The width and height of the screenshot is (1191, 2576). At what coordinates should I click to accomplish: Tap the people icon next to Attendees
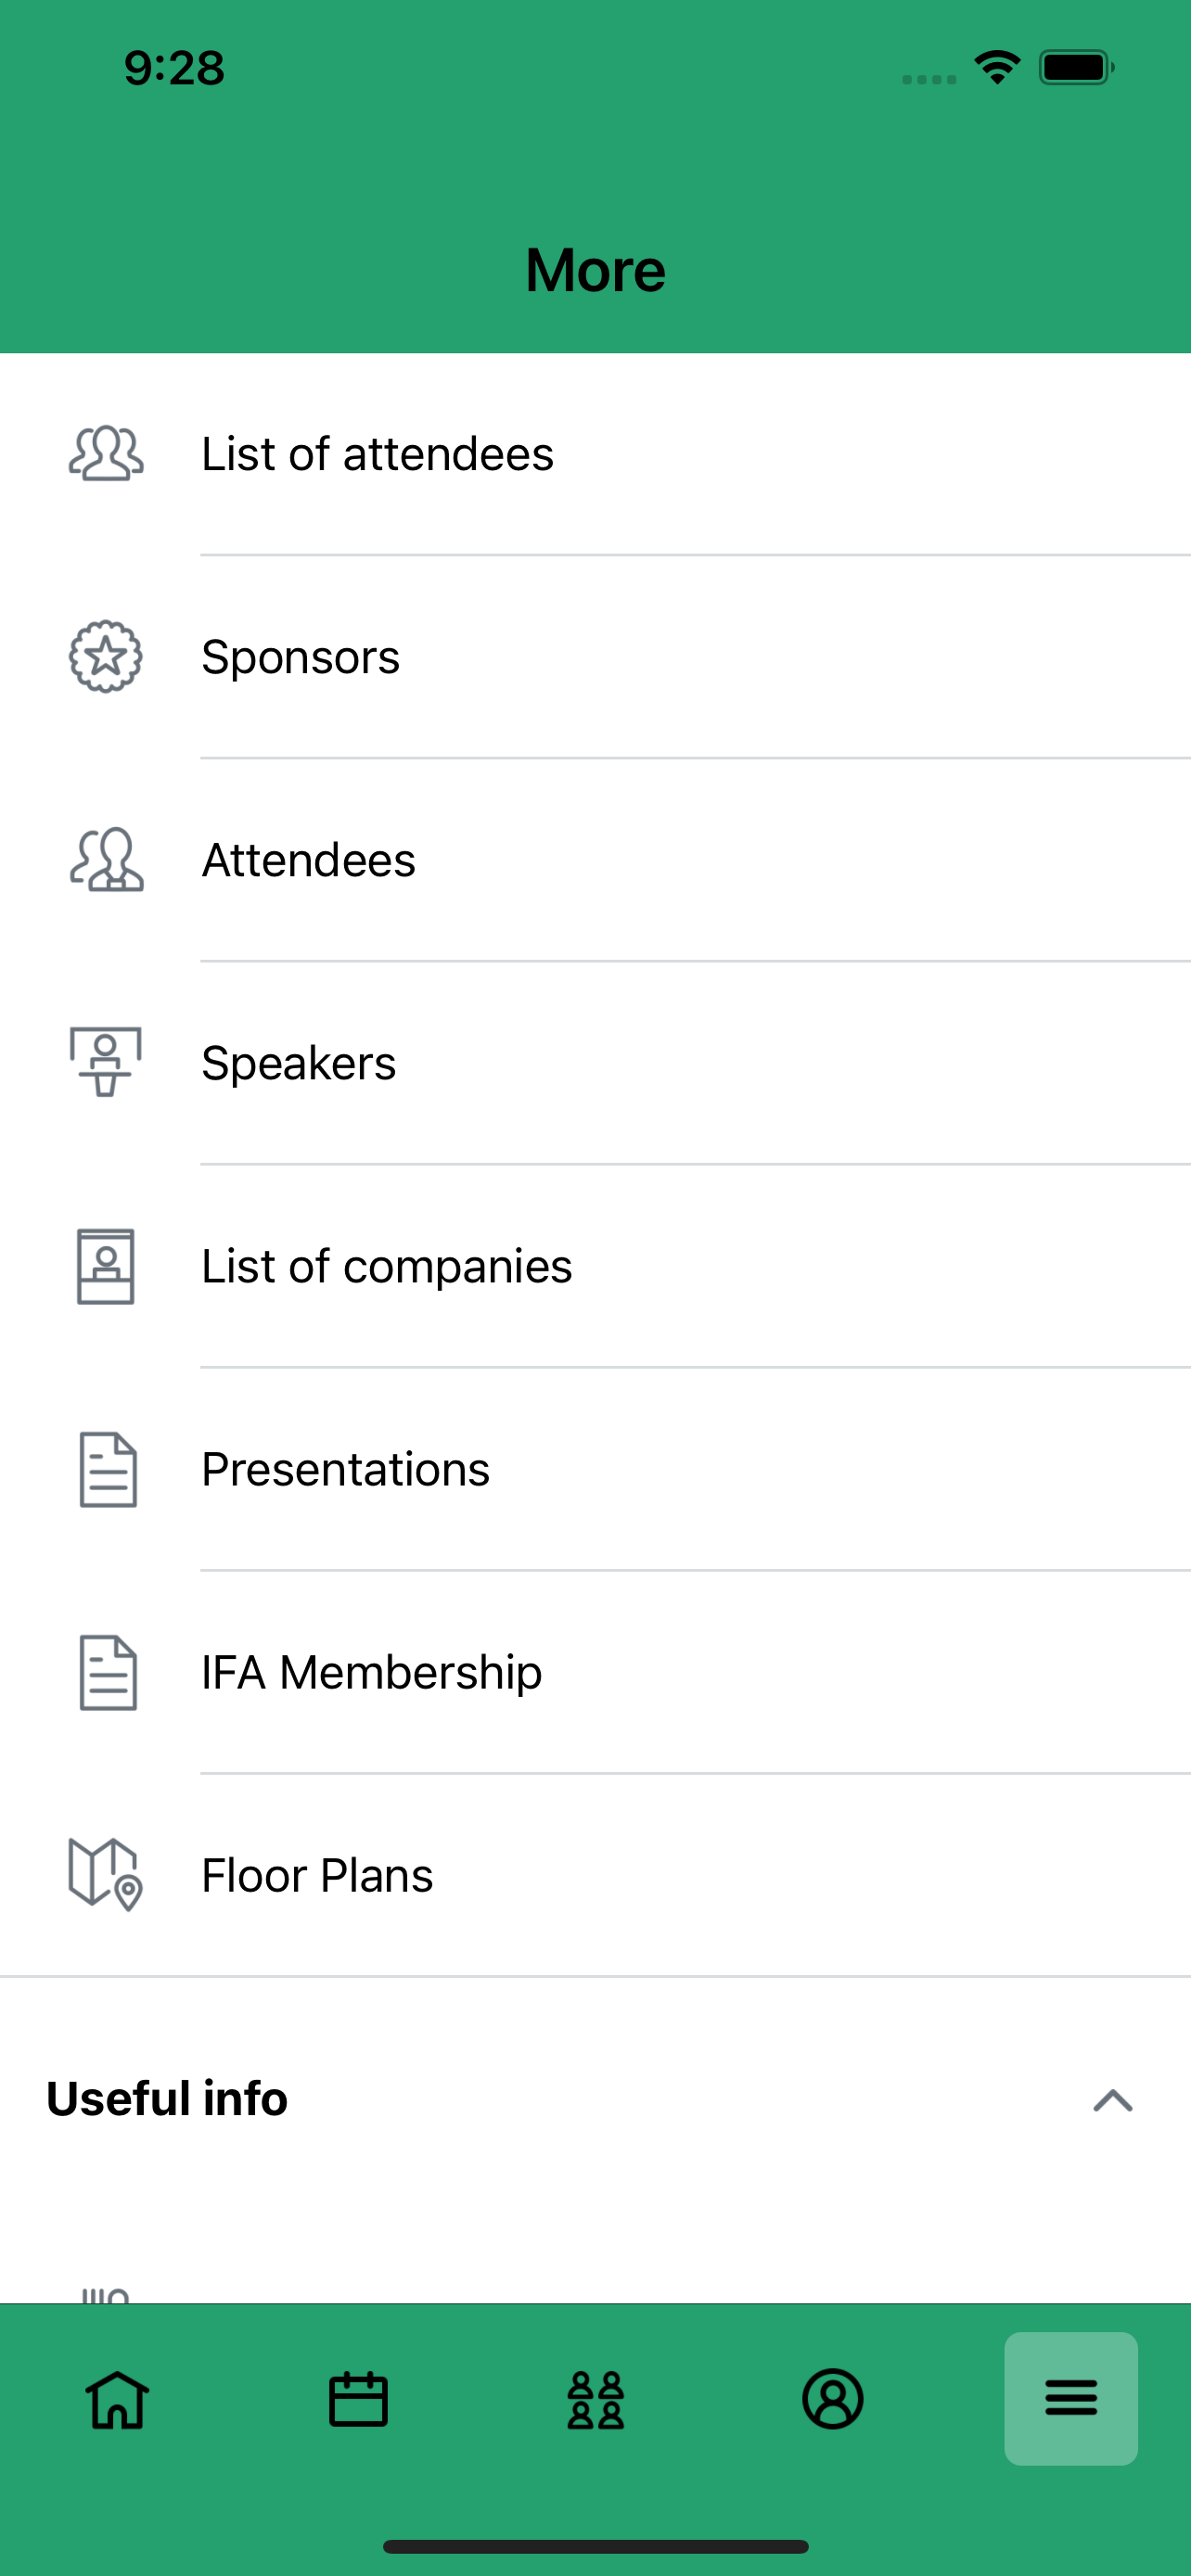tap(106, 860)
